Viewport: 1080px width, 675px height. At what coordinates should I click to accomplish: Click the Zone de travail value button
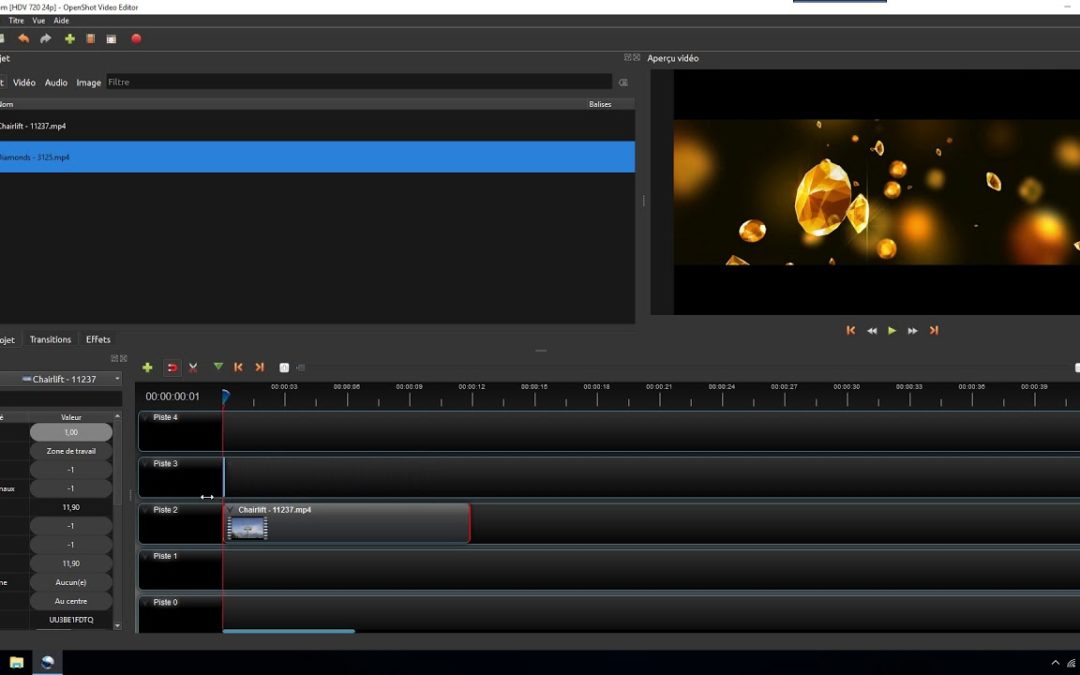point(71,451)
